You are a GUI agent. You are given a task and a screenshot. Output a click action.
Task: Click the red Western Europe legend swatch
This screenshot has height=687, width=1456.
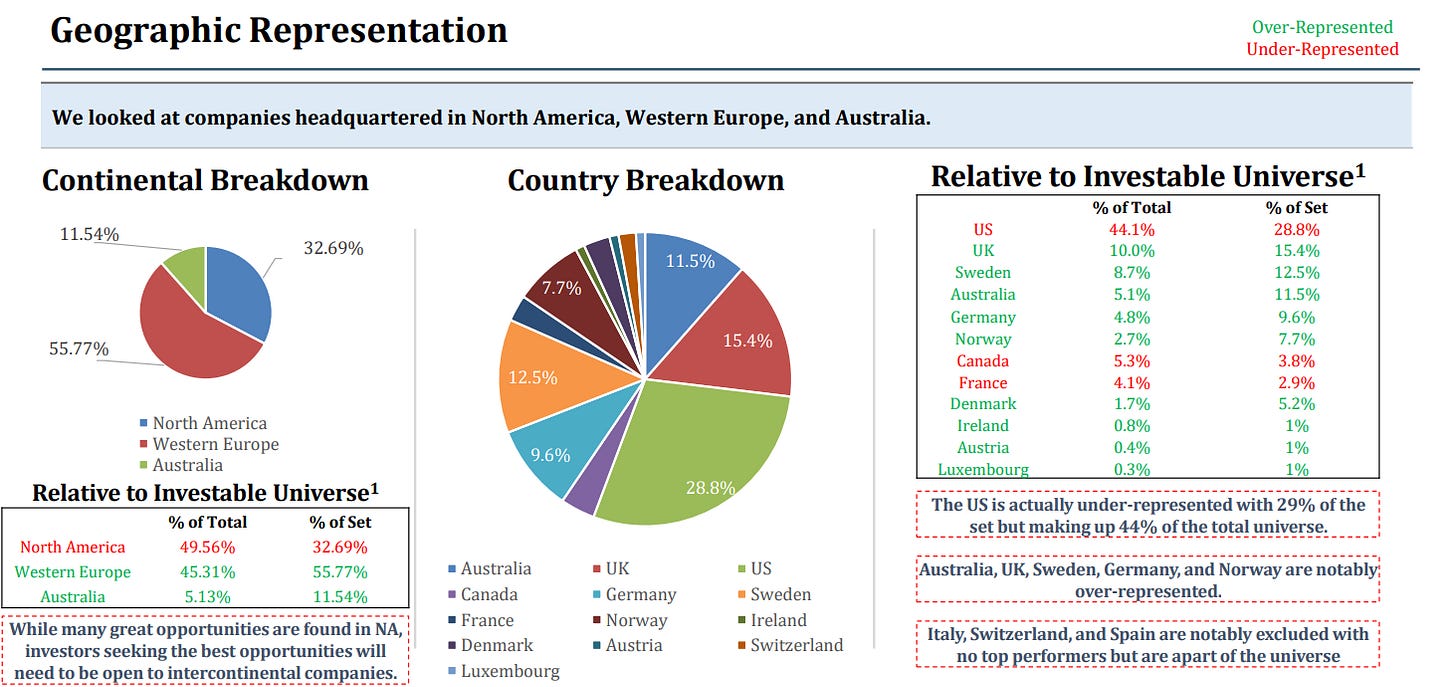[145, 444]
